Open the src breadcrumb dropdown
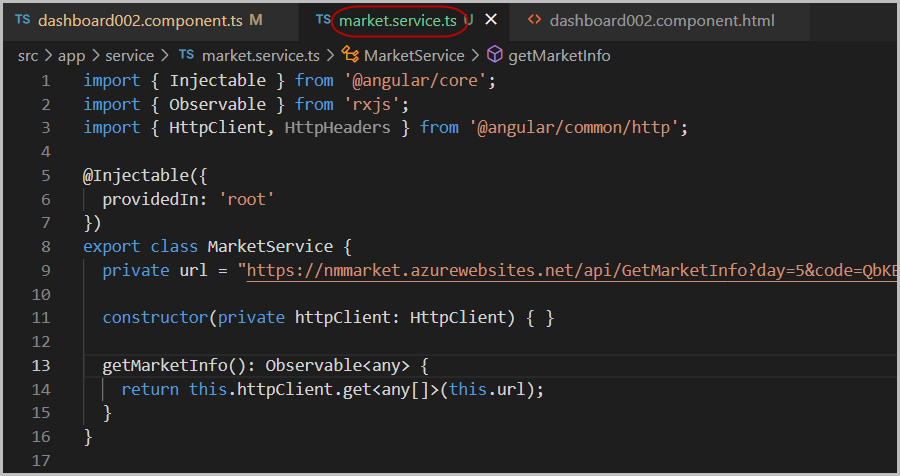Image resolution: width=900 pixels, height=476 pixels. pos(27,55)
